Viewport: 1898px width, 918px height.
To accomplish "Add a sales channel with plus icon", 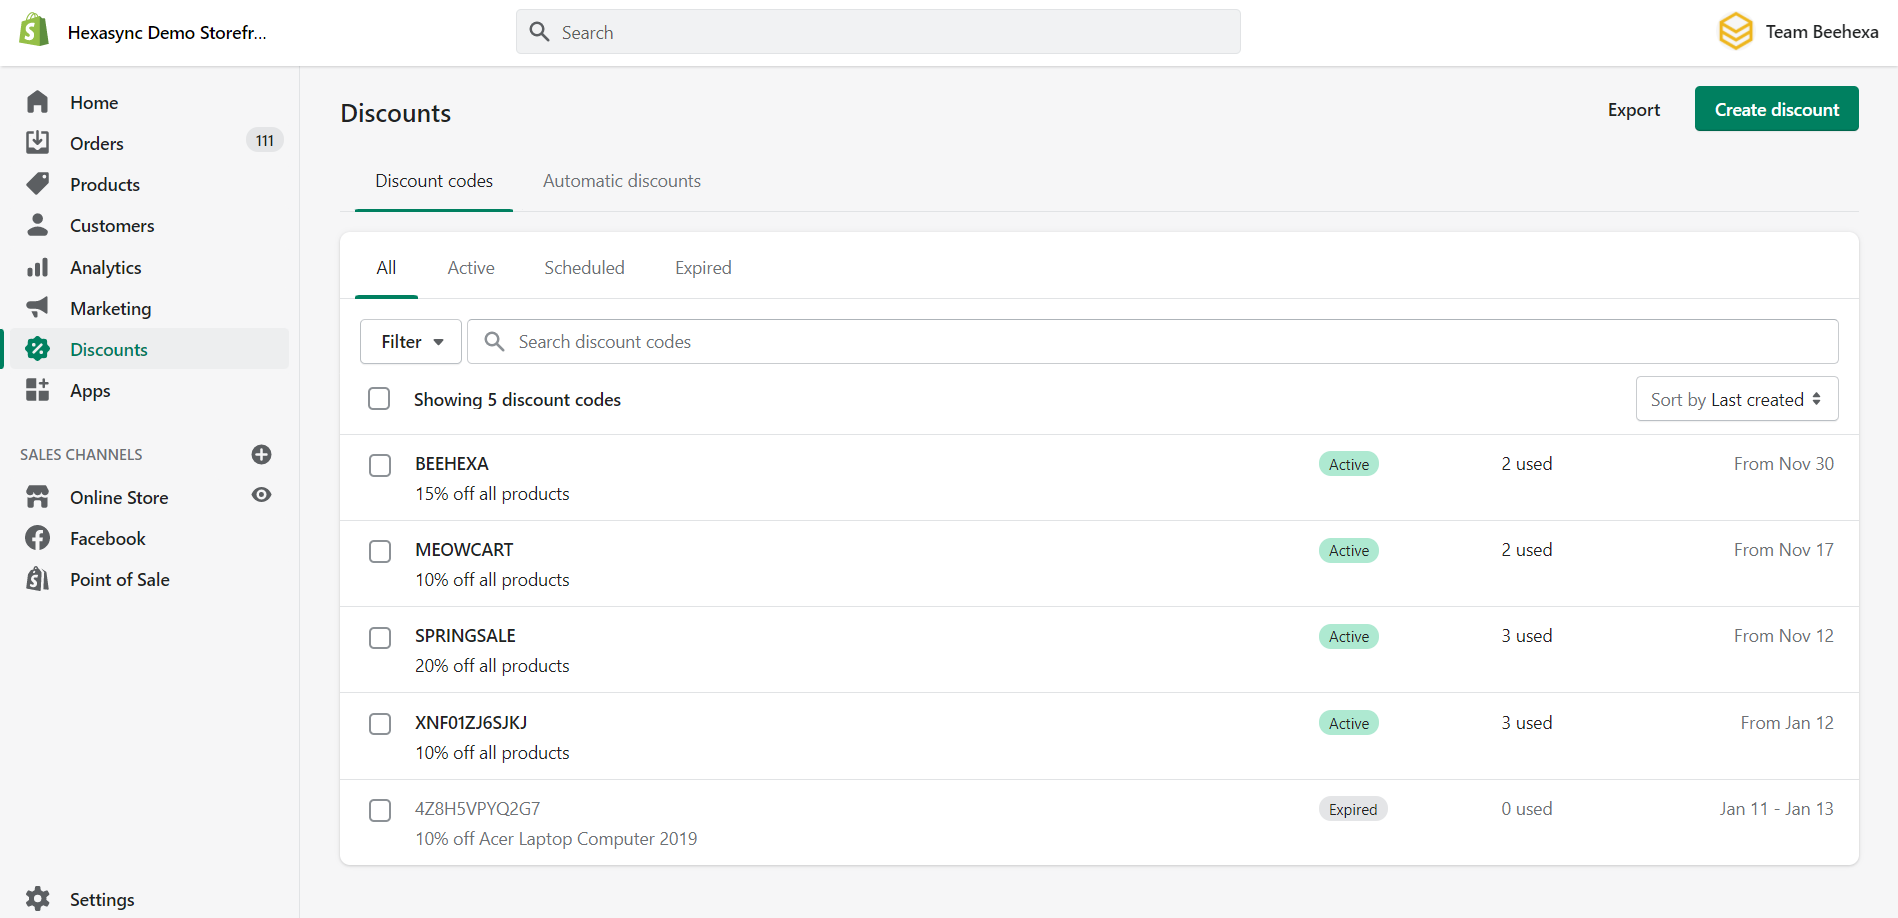I will (x=261, y=454).
